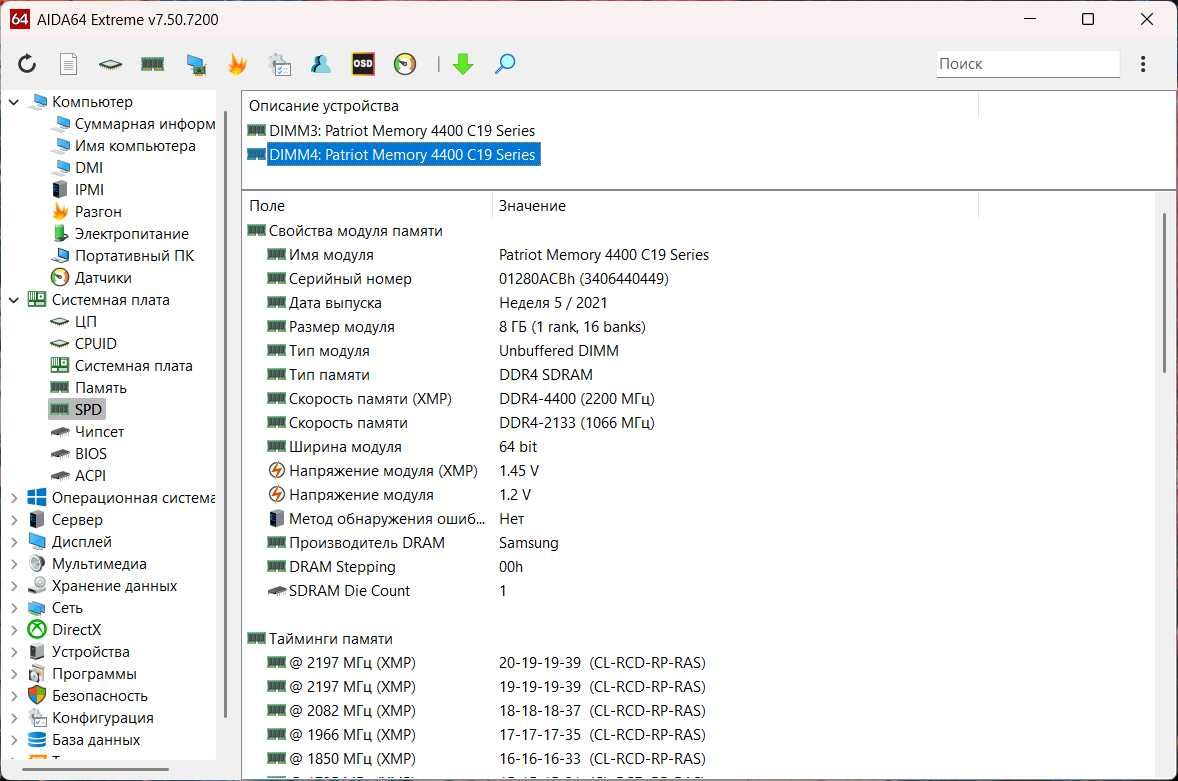Open the Электропитание tree item

pos(120,234)
